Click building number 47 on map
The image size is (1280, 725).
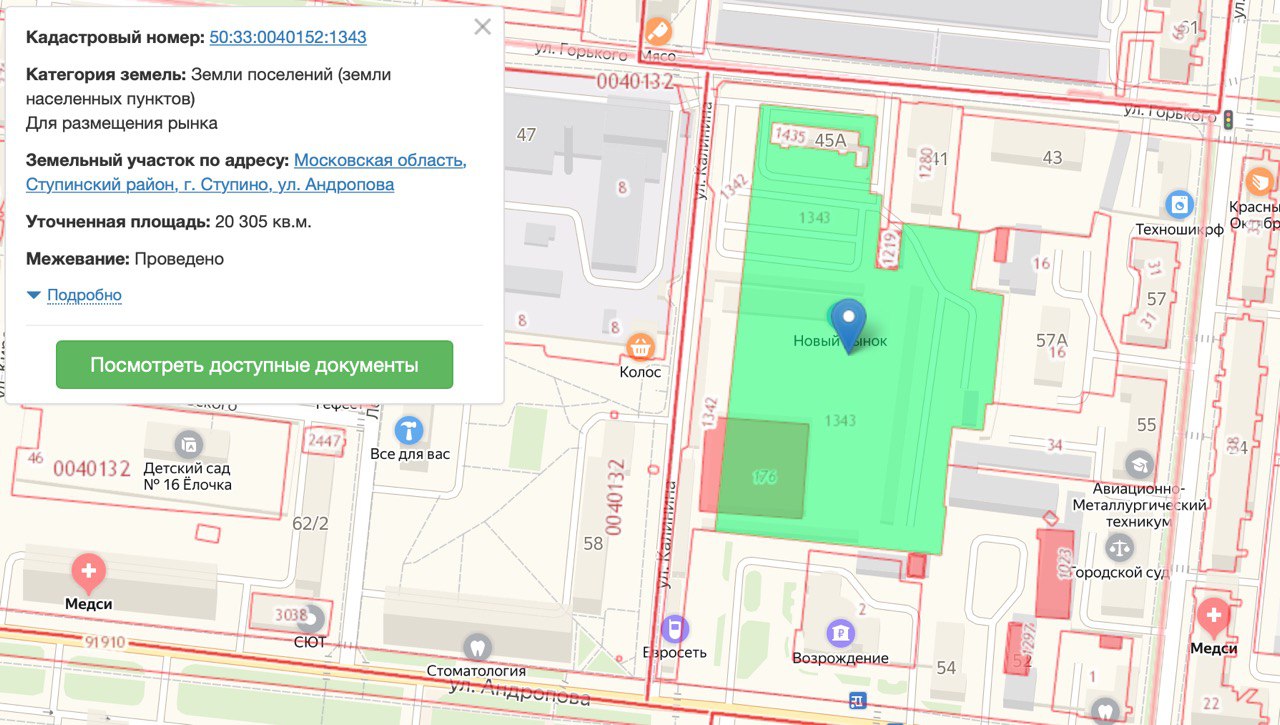(x=526, y=135)
